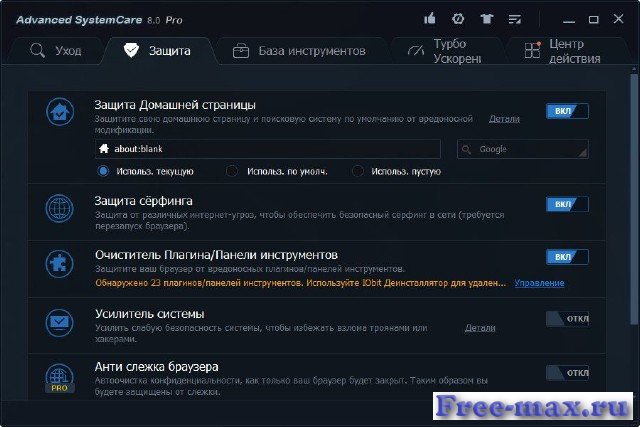Select Использ. пустую radio button
This screenshot has height=427, width=640.
358,171
